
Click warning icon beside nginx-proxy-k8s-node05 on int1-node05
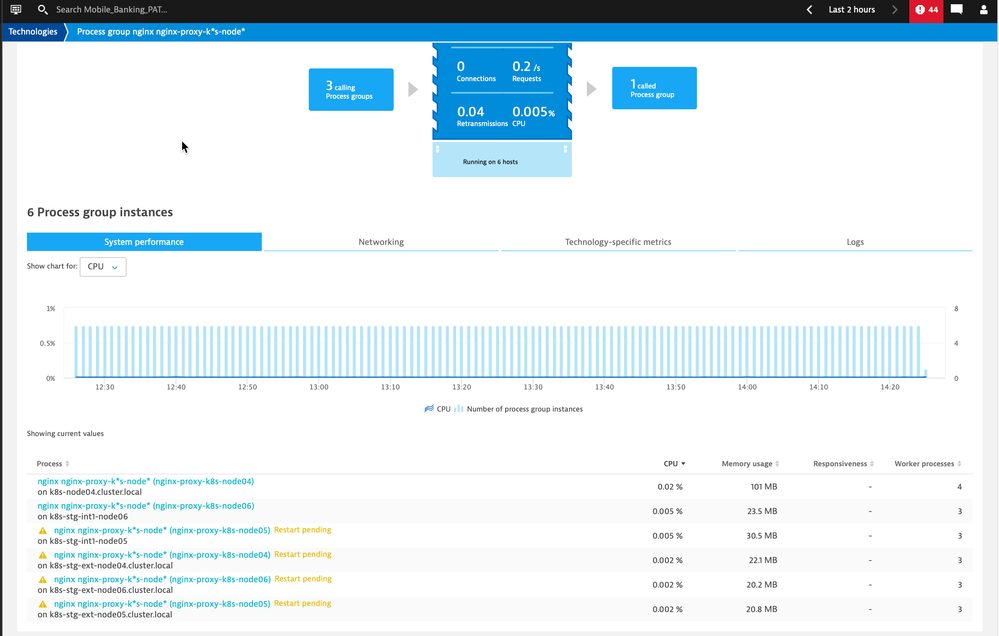[43, 531]
